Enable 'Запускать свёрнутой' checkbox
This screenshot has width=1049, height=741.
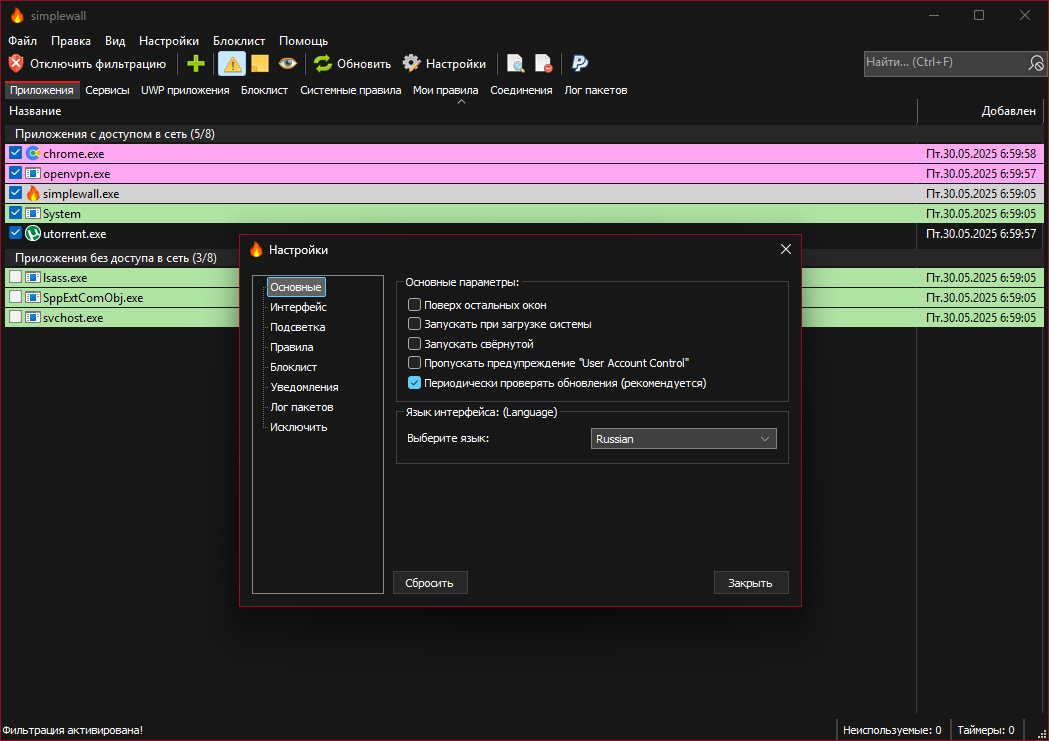pyautogui.click(x=414, y=344)
